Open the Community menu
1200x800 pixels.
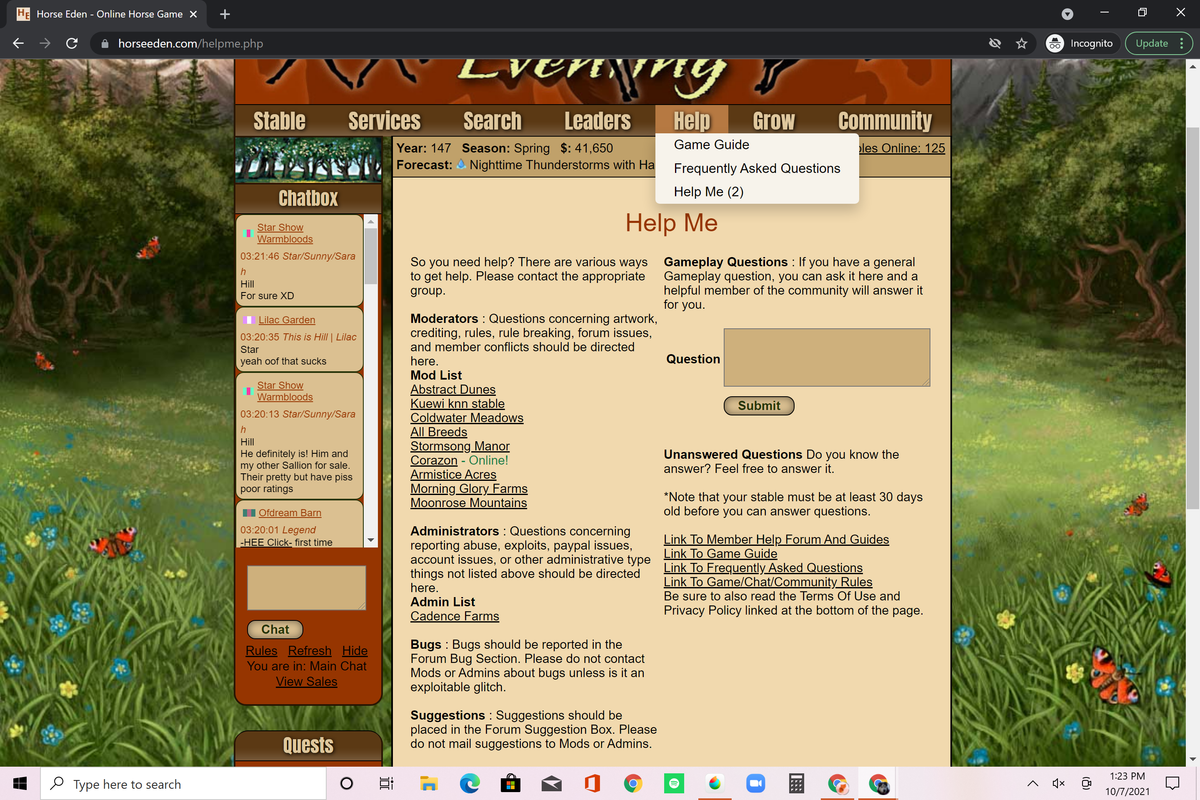click(x=885, y=121)
